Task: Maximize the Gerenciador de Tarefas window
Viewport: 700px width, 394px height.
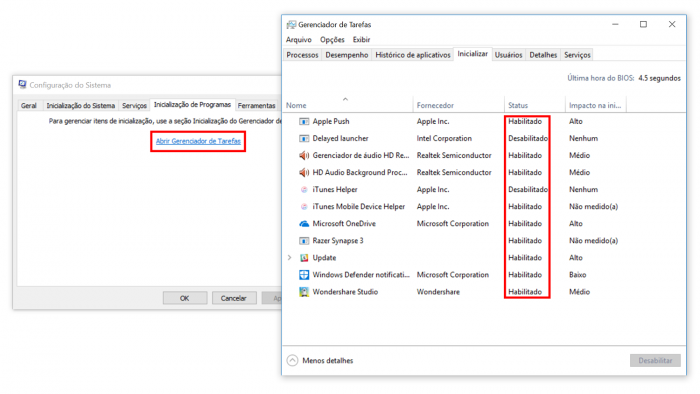Action: pos(643,25)
